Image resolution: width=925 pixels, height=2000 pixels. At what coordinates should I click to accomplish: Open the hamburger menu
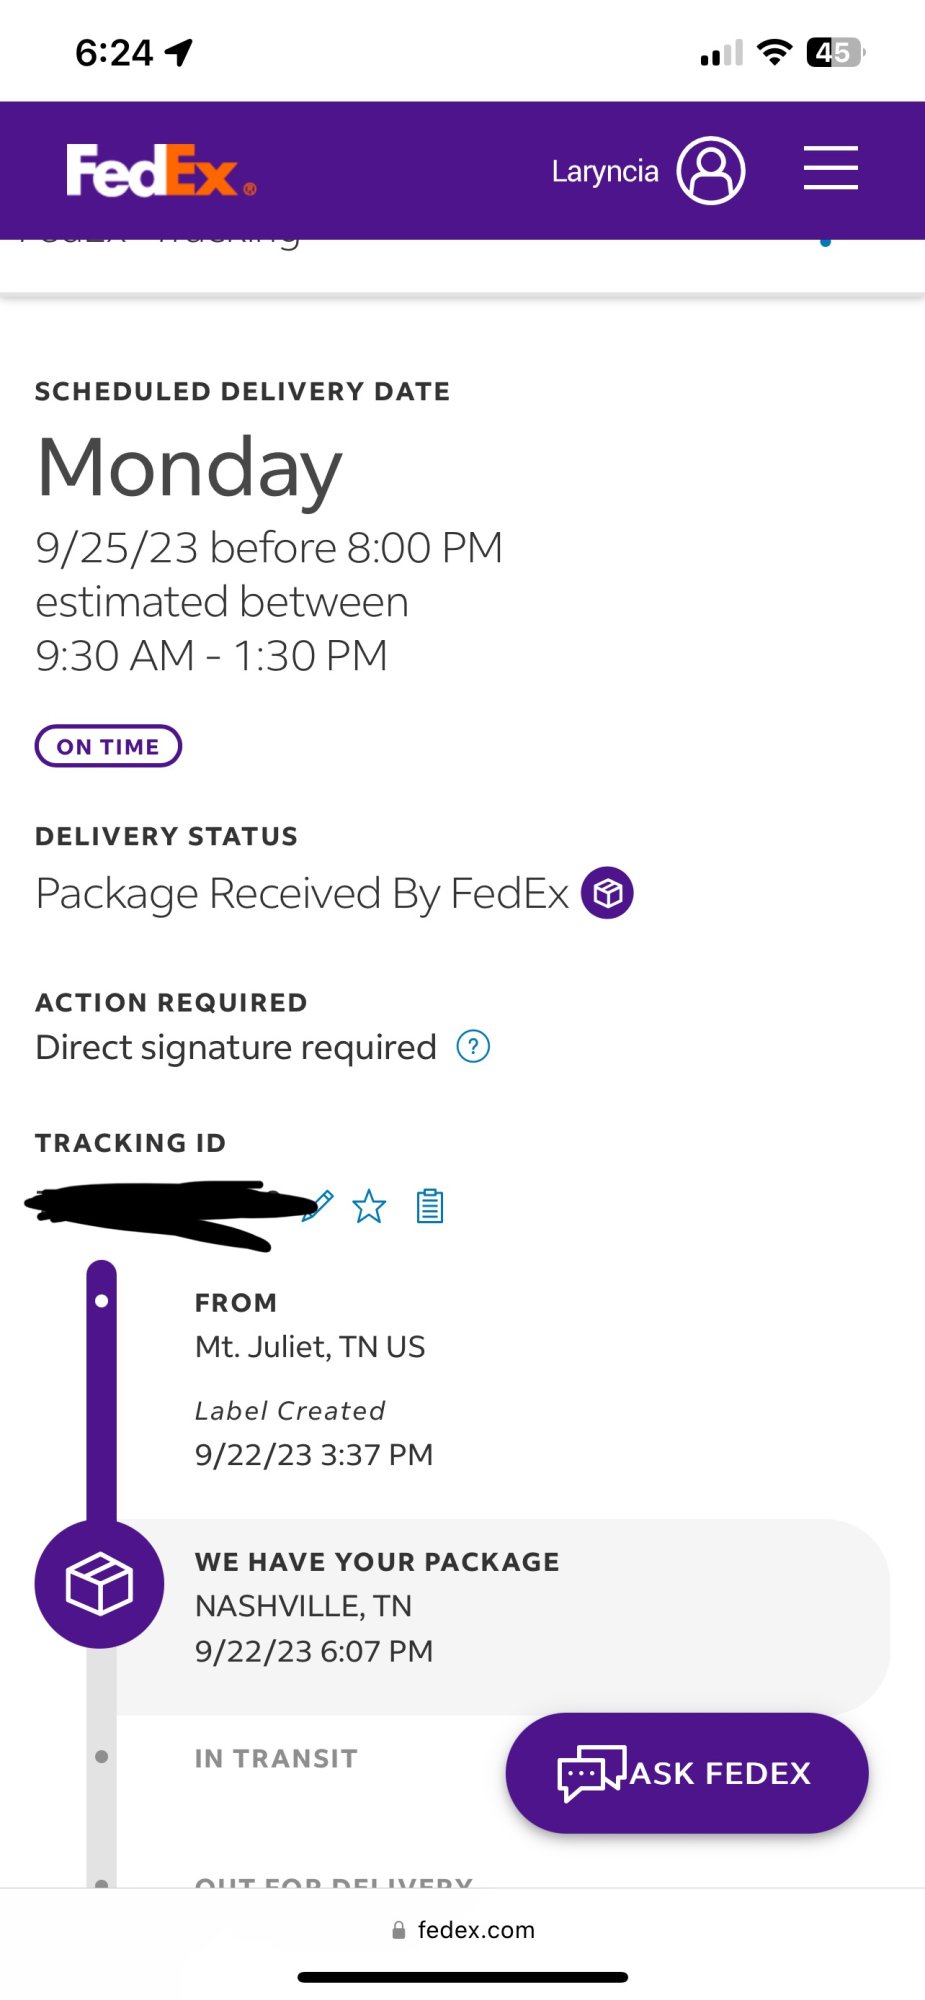[x=830, y=168]
